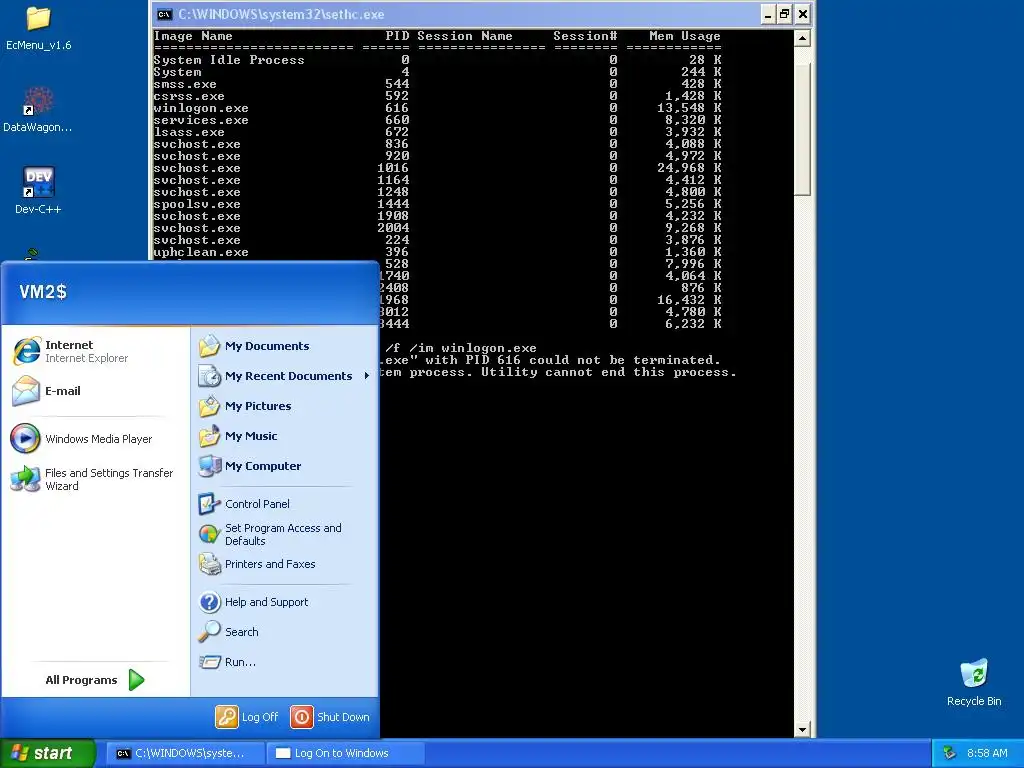This screenshot has height=768, width=1024.
Task: Click the spoolsv.exe process row
Action: click(438, 204)
